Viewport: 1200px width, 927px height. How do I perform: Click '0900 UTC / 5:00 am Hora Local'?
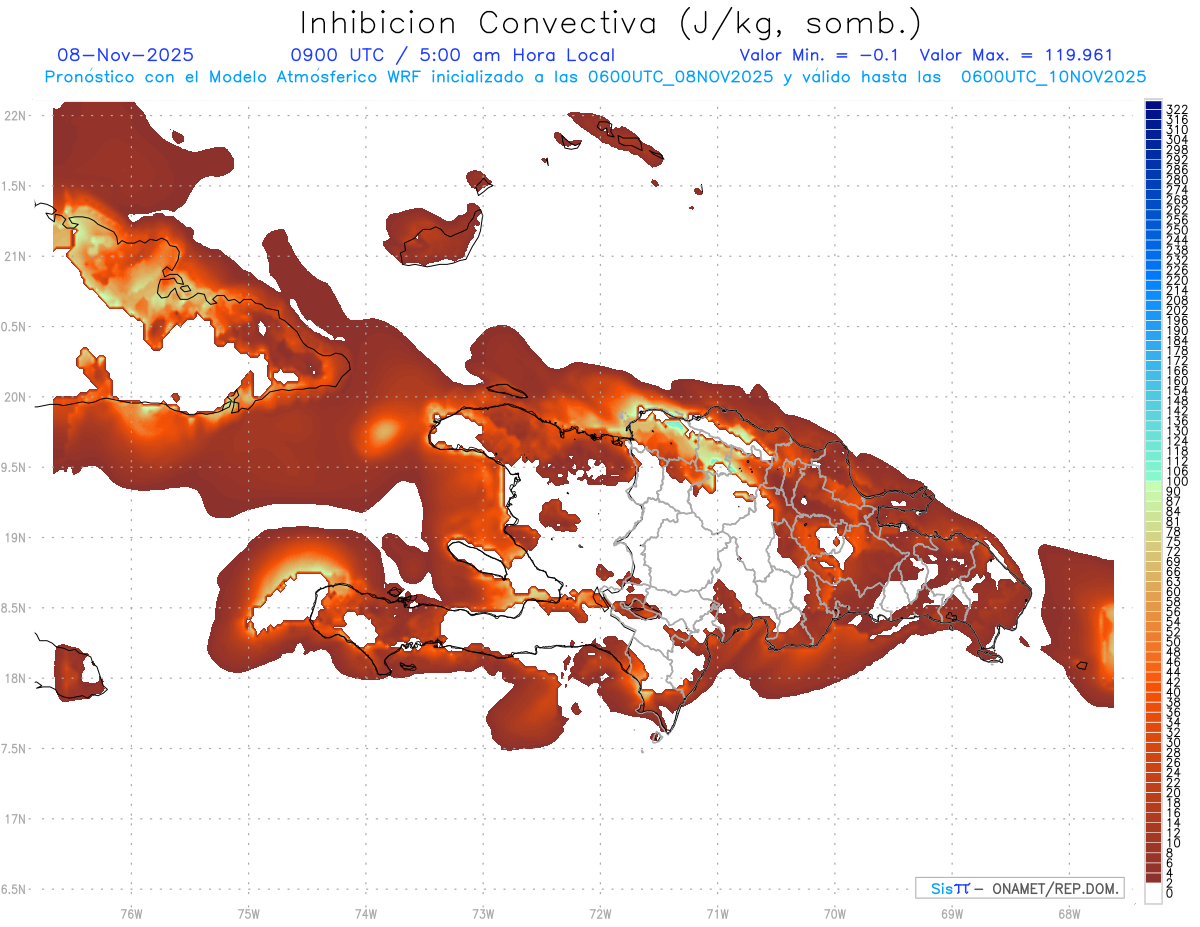tap(453, 55)
